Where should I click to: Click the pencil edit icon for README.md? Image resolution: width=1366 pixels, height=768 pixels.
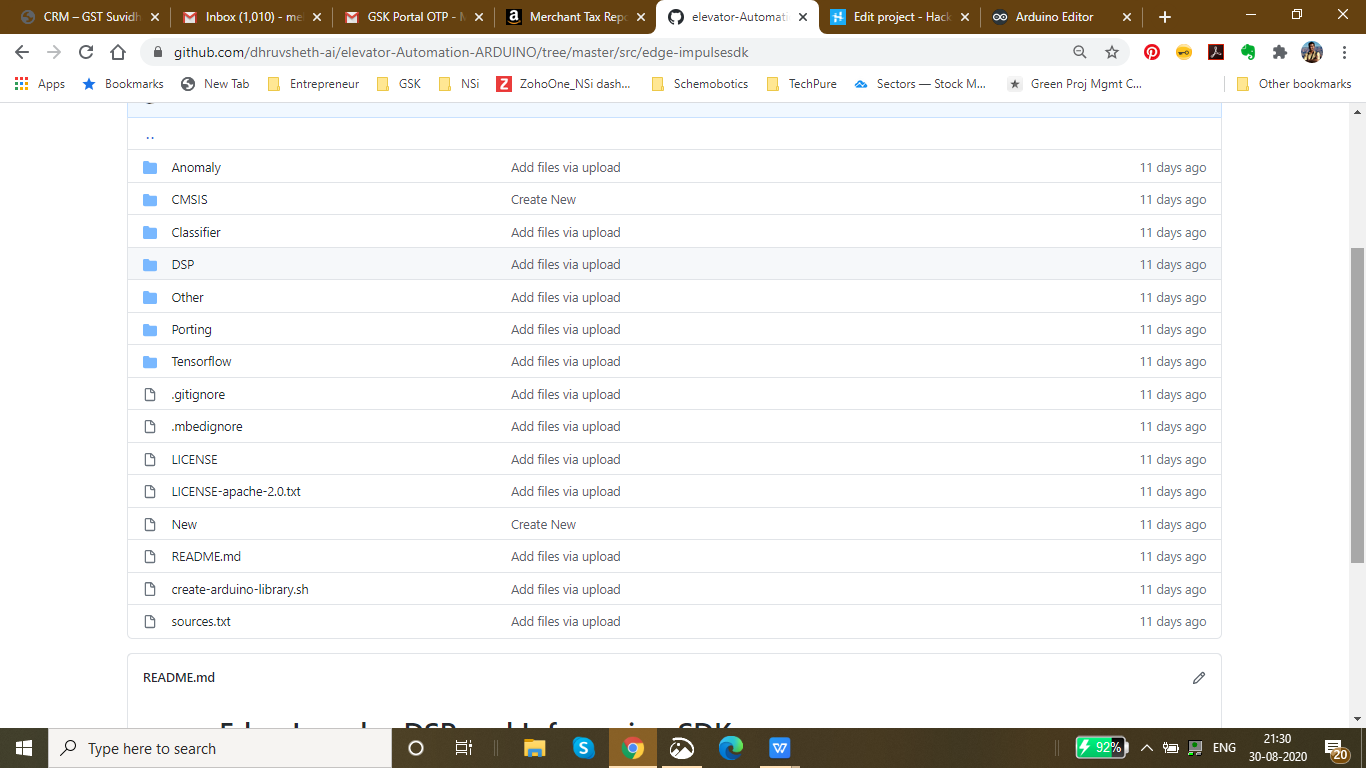(x=1199, y=678)
